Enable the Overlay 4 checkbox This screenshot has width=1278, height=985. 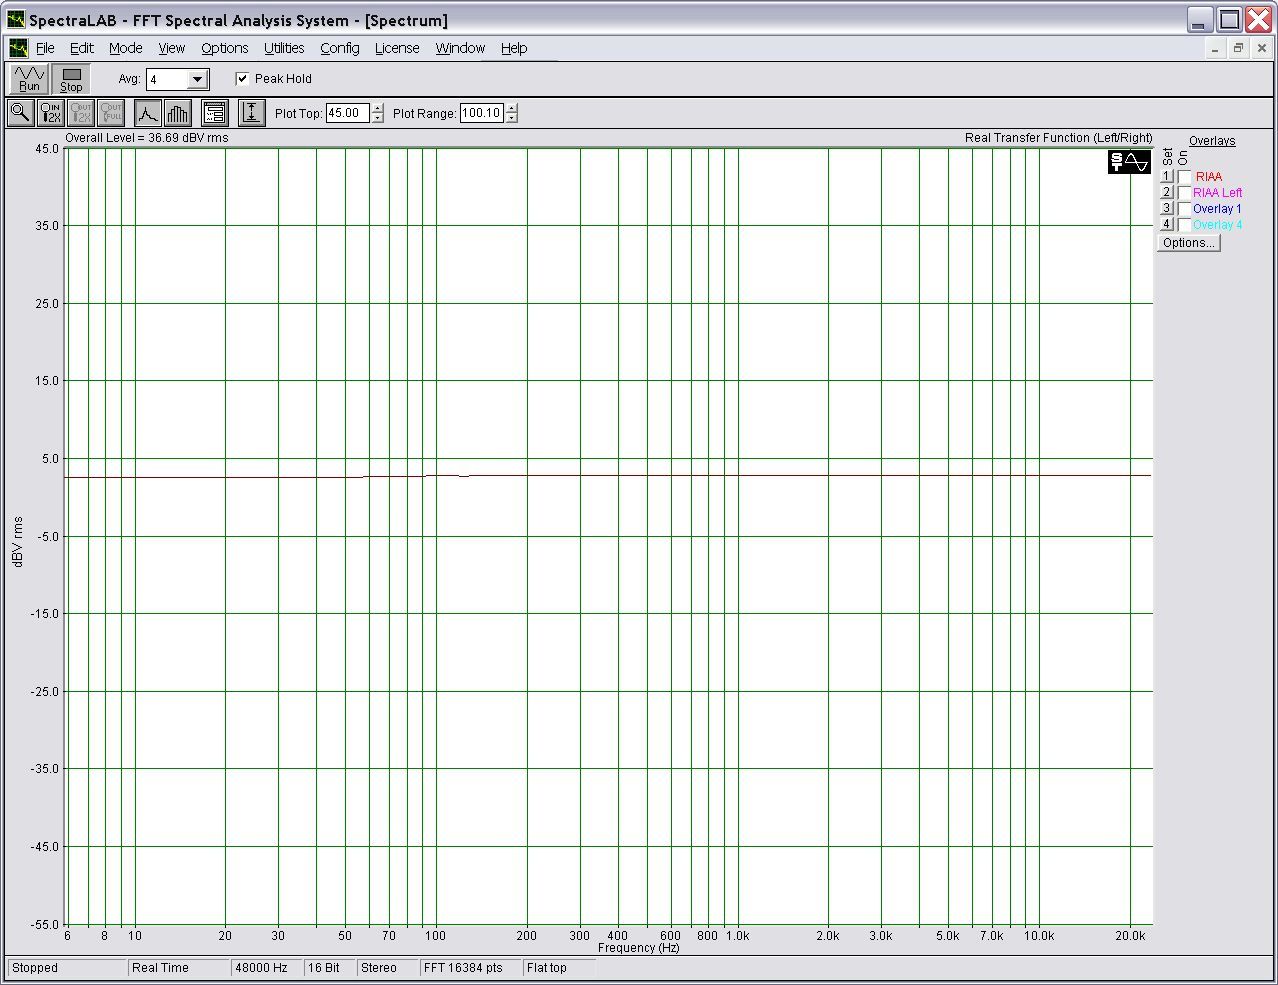1185,225
